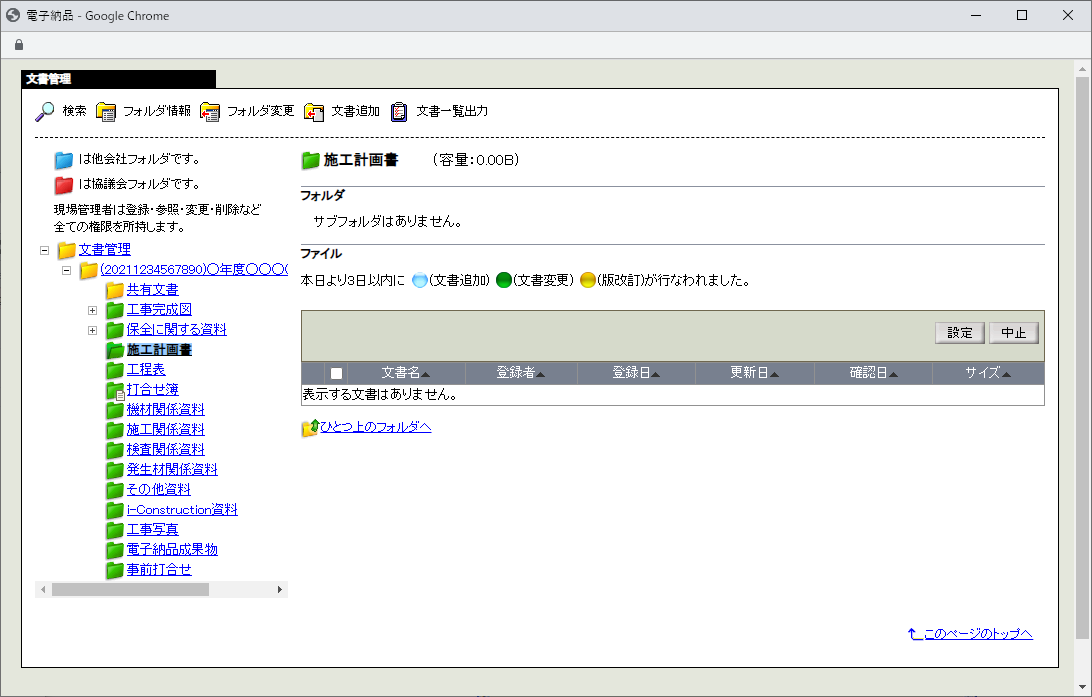Screen dimensions: 1092x697
Task: Click the folder icon beside 共有文書
Action: (115, 290)
